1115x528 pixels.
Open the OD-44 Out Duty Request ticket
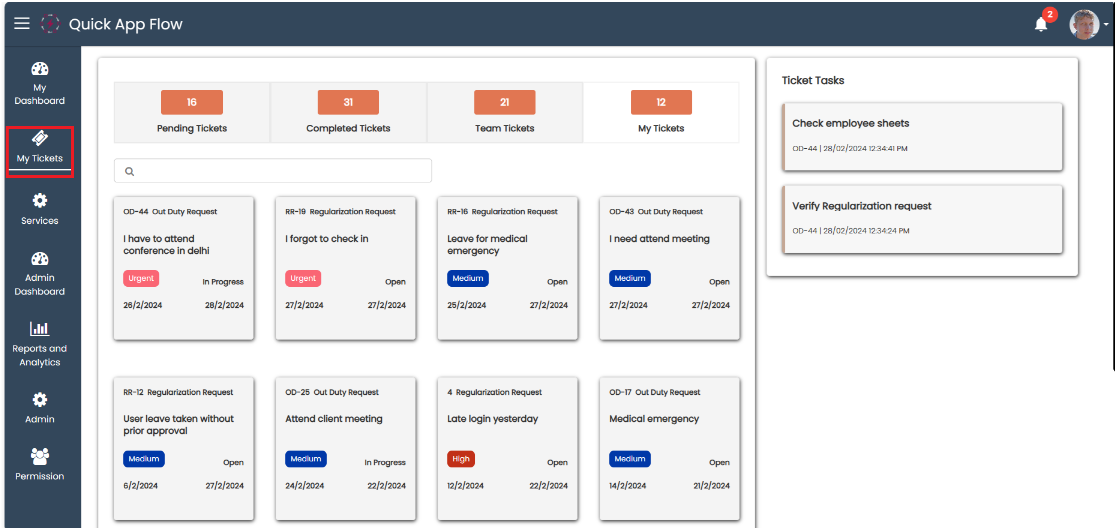[x=183, y=268]
